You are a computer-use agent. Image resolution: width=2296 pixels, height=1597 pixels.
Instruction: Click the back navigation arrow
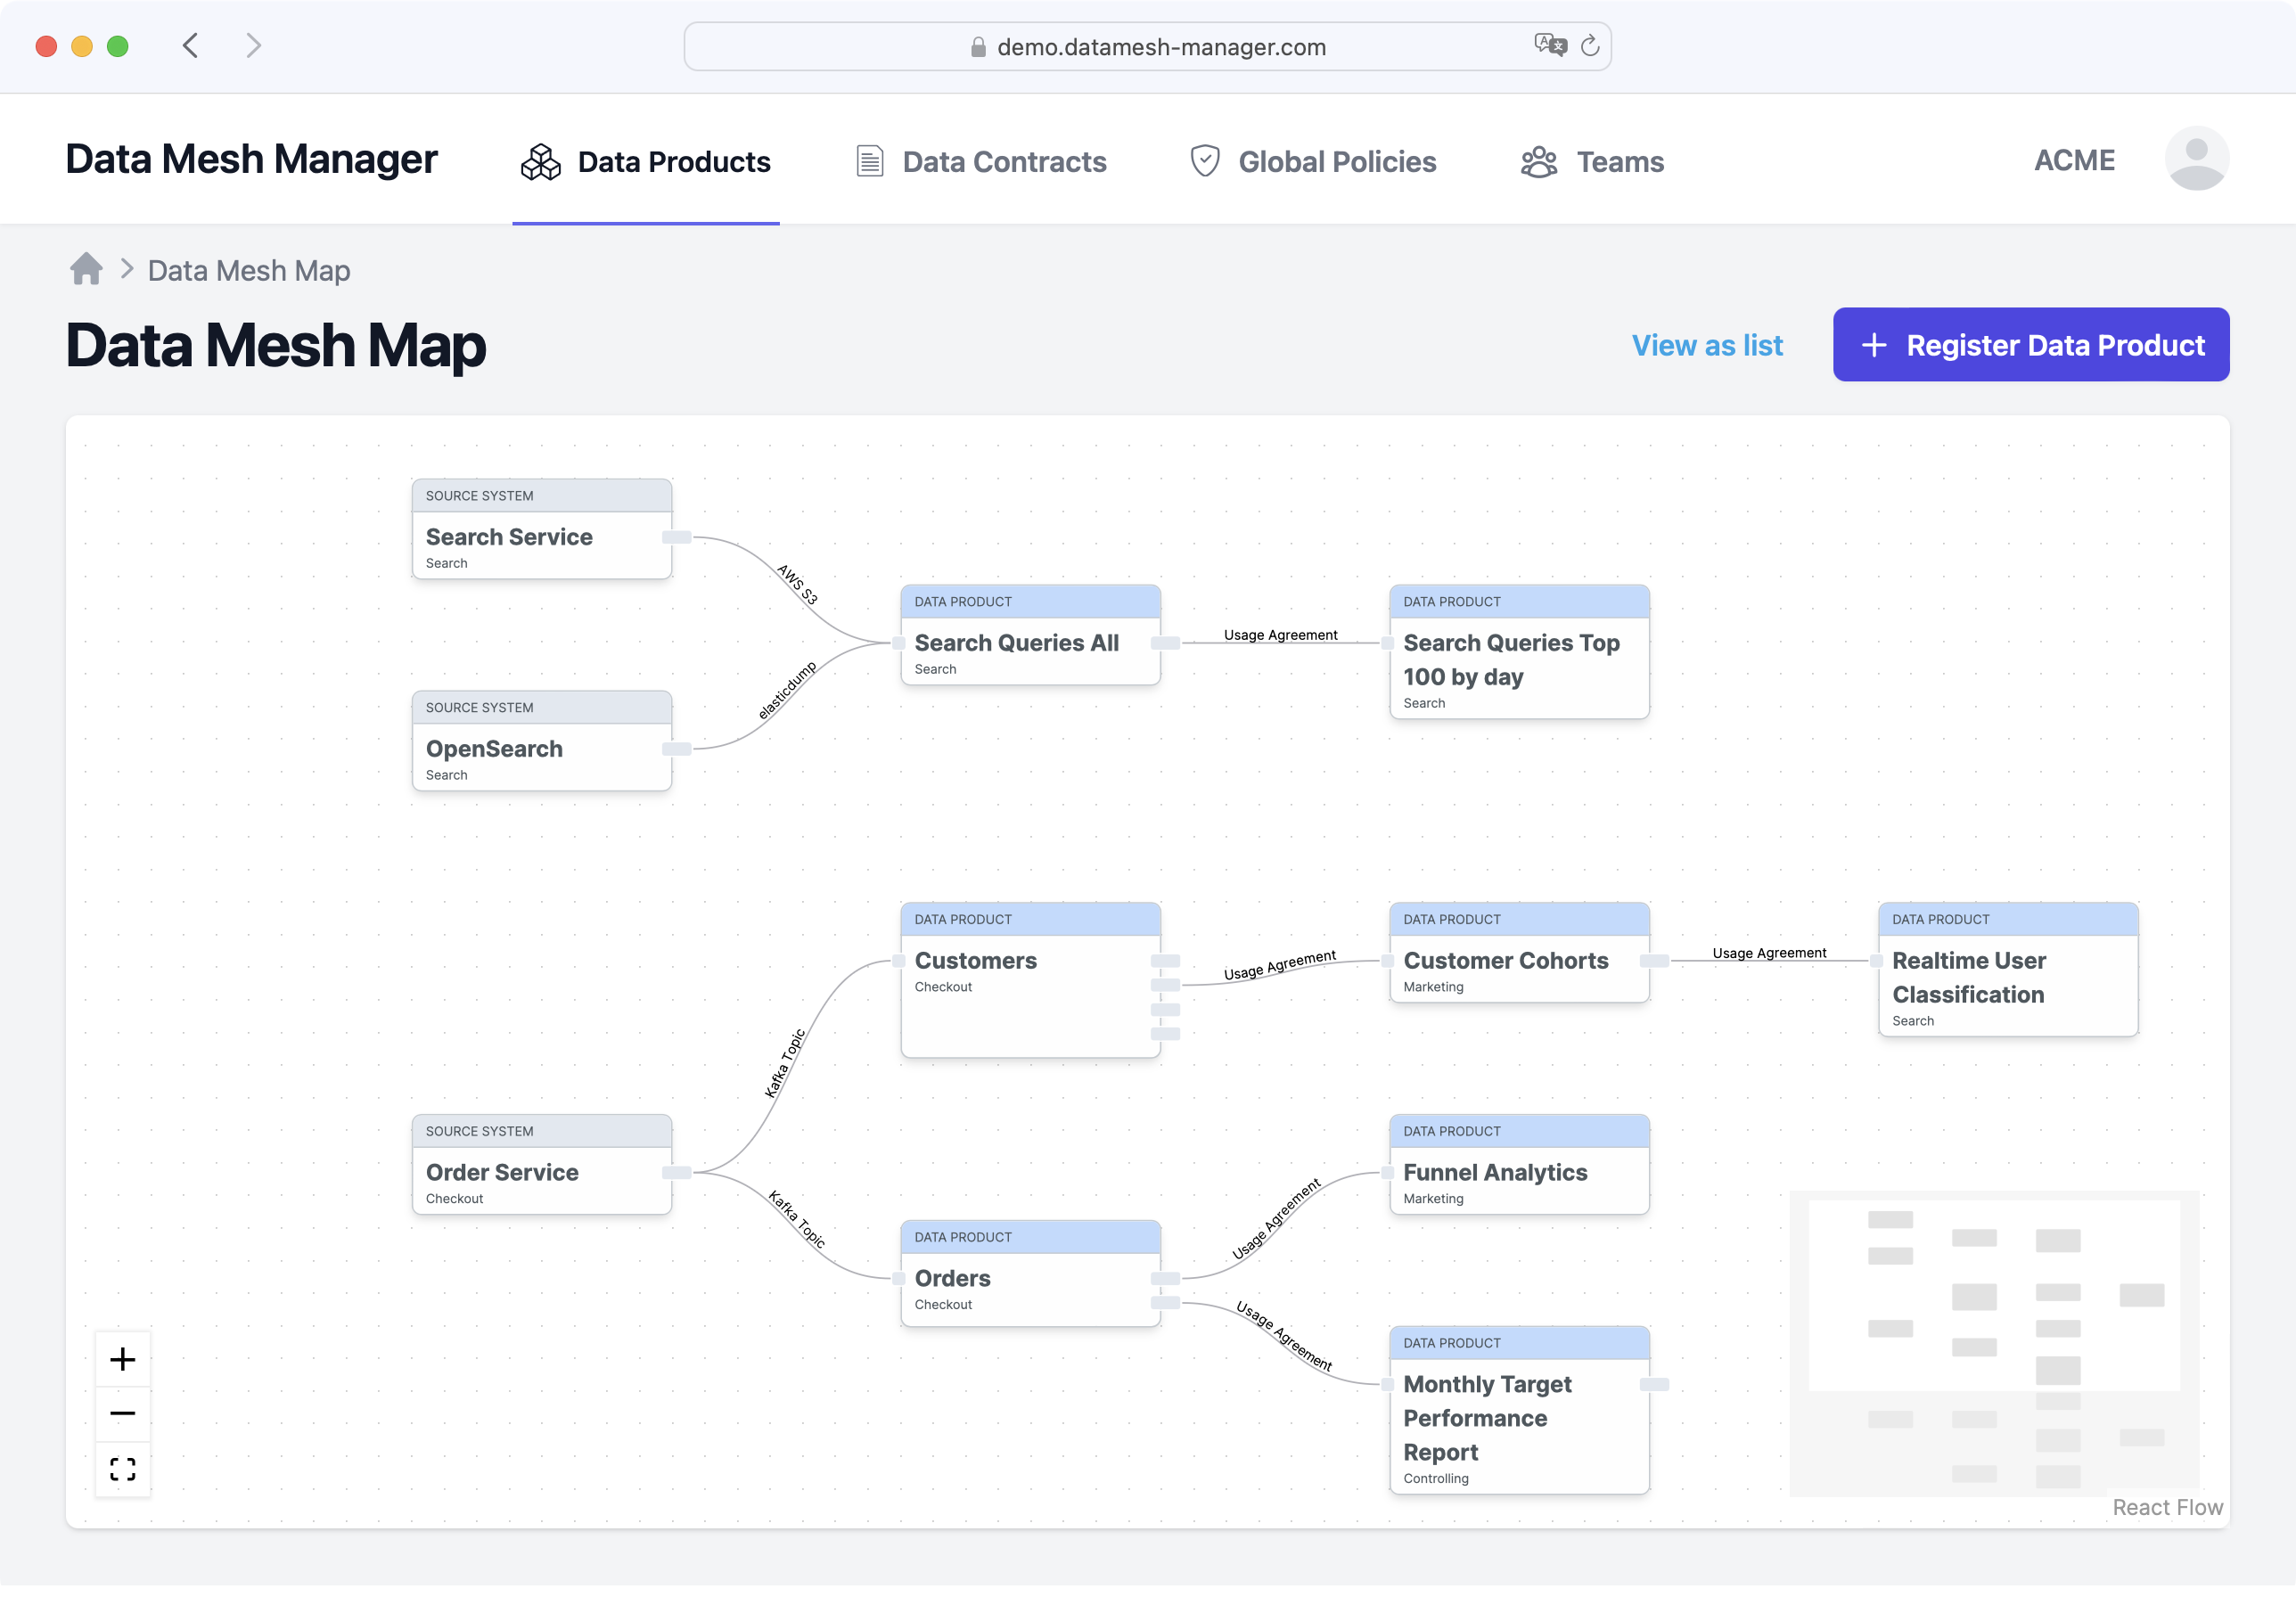pyautogui.click(x=190, y=45)
